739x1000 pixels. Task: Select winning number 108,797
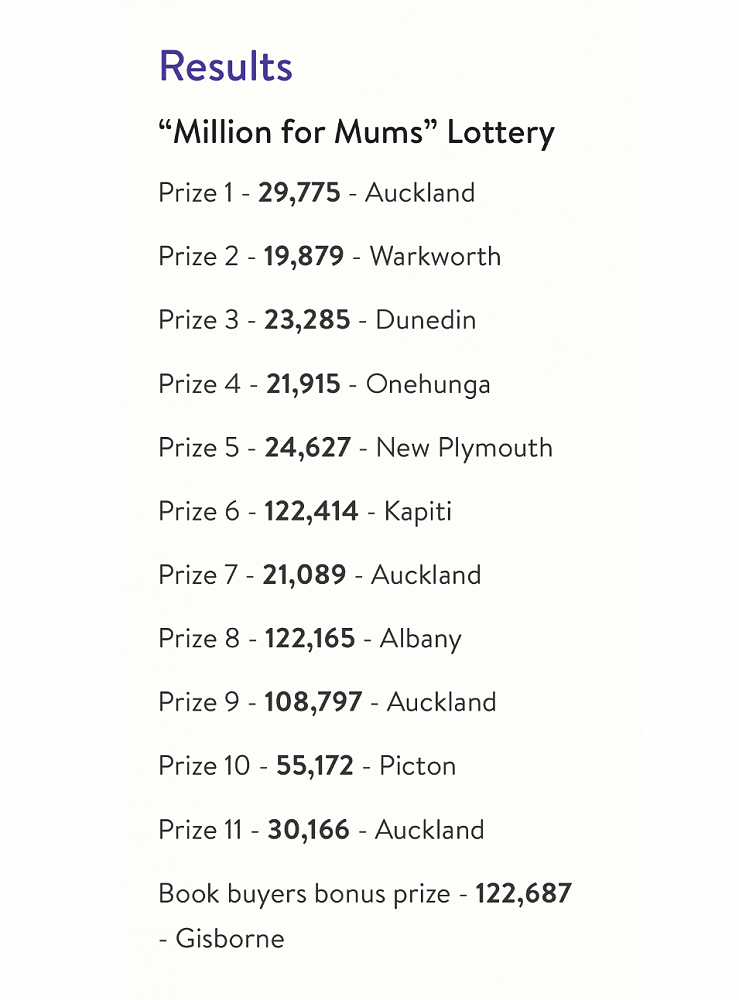coord(313,702)
